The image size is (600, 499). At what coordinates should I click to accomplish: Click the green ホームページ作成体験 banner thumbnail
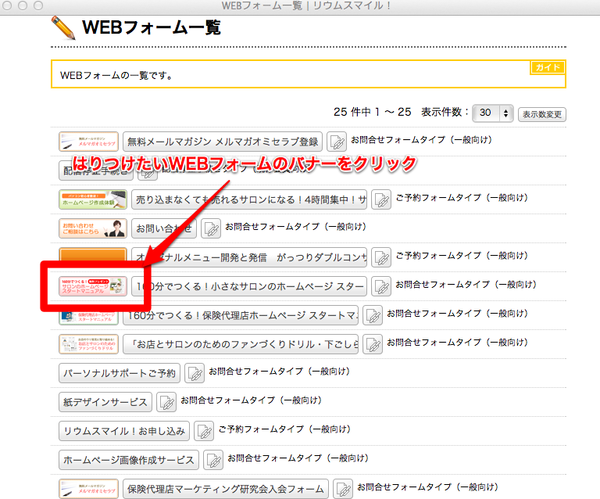93,200
